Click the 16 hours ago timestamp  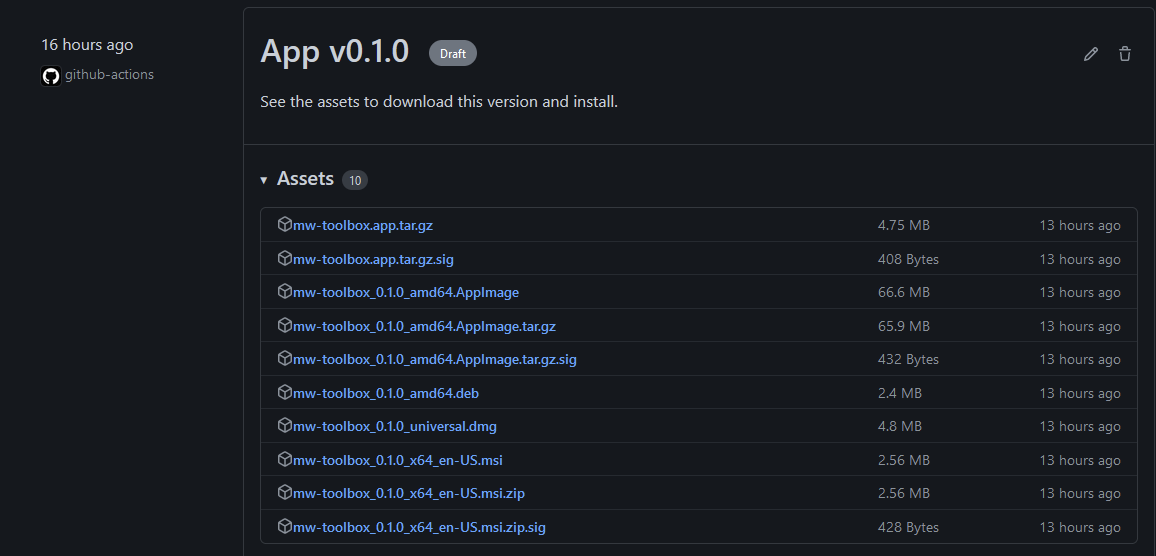pyautogui.click(x=87, y=45)
